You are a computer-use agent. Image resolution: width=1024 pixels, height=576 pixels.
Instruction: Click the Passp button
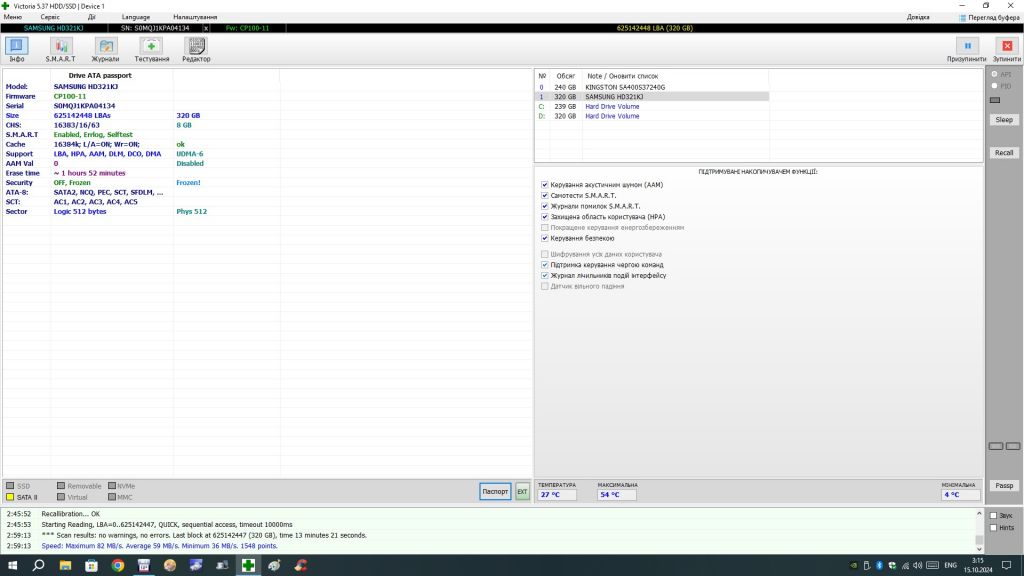coord(1004,486)
